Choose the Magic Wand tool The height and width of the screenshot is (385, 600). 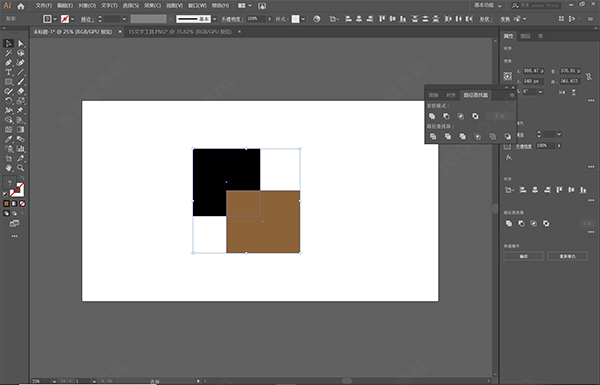pos(8,53)
